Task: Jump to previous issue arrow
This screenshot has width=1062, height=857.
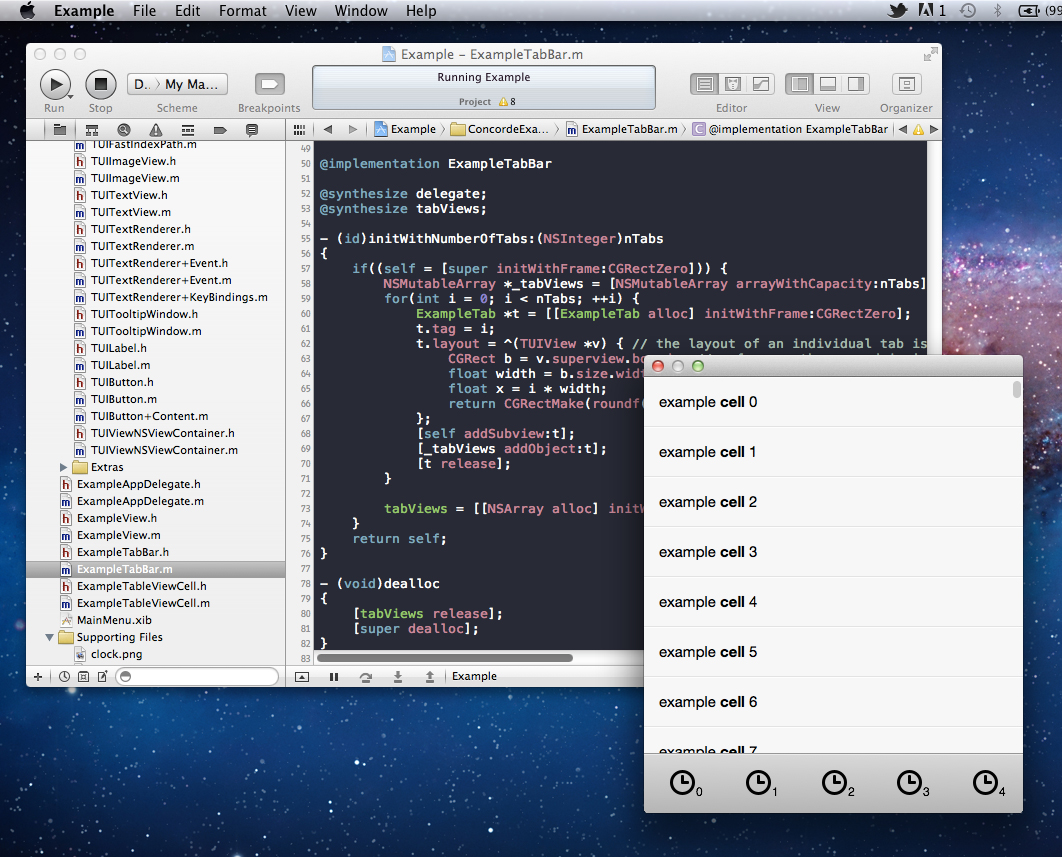Action: coord(903,129)
